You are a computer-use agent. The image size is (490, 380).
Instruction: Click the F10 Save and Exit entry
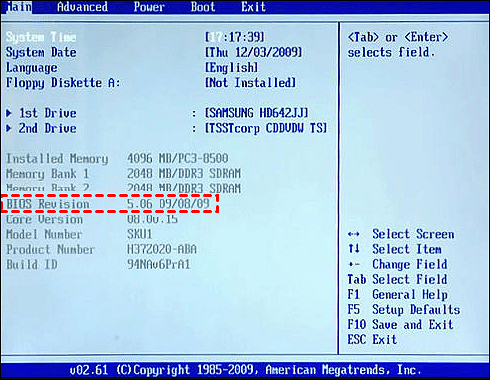(400, 325)
